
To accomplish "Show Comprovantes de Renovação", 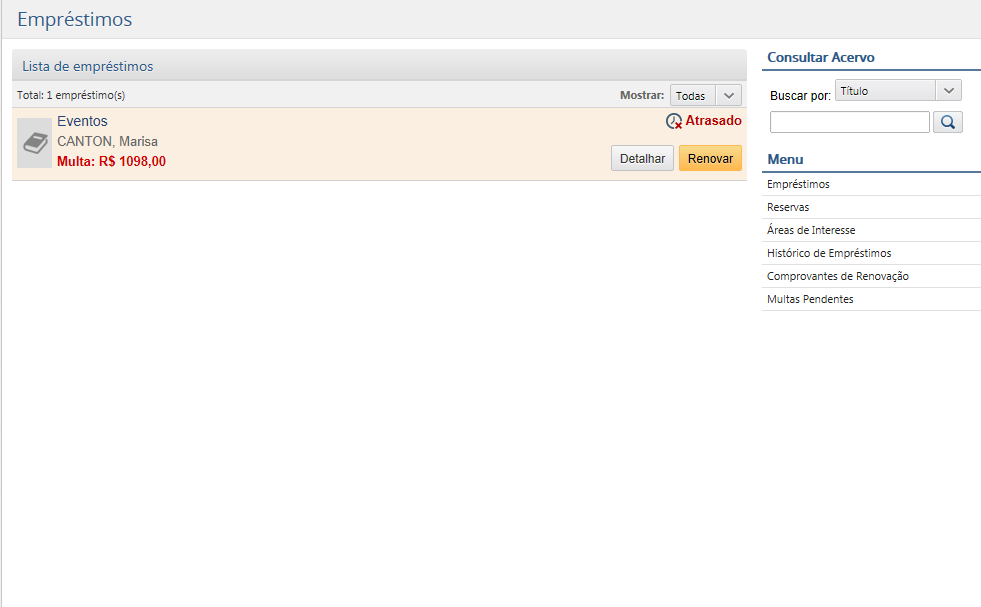I will pos(837,276).
